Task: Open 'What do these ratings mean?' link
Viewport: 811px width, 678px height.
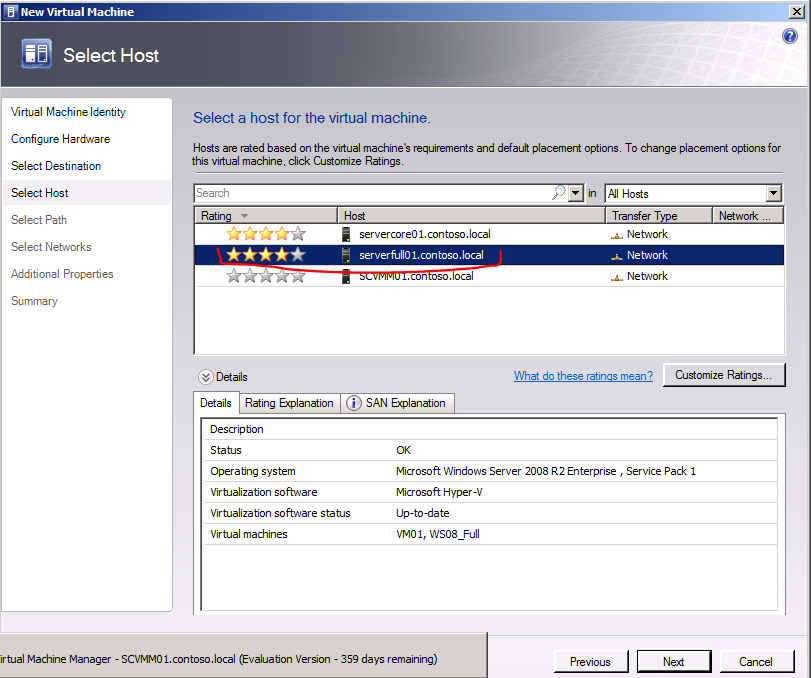Action: 583,376
